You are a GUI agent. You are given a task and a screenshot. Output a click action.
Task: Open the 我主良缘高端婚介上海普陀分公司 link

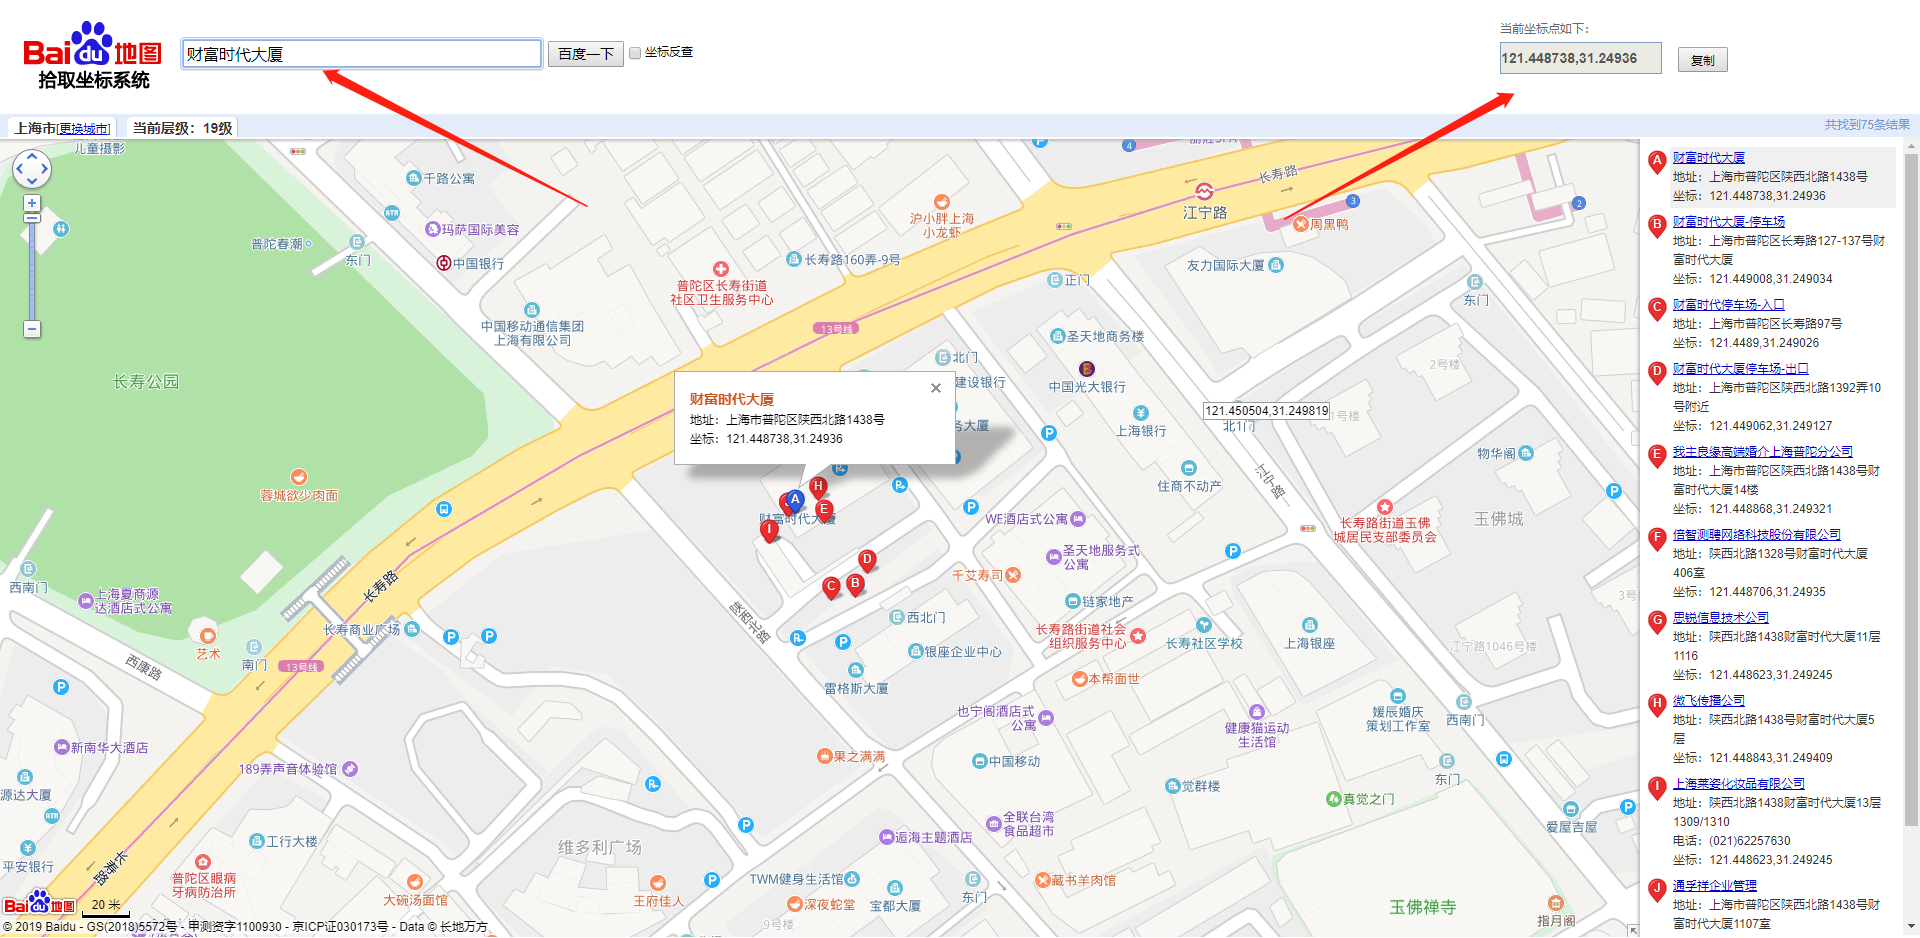pos(1763,452)
